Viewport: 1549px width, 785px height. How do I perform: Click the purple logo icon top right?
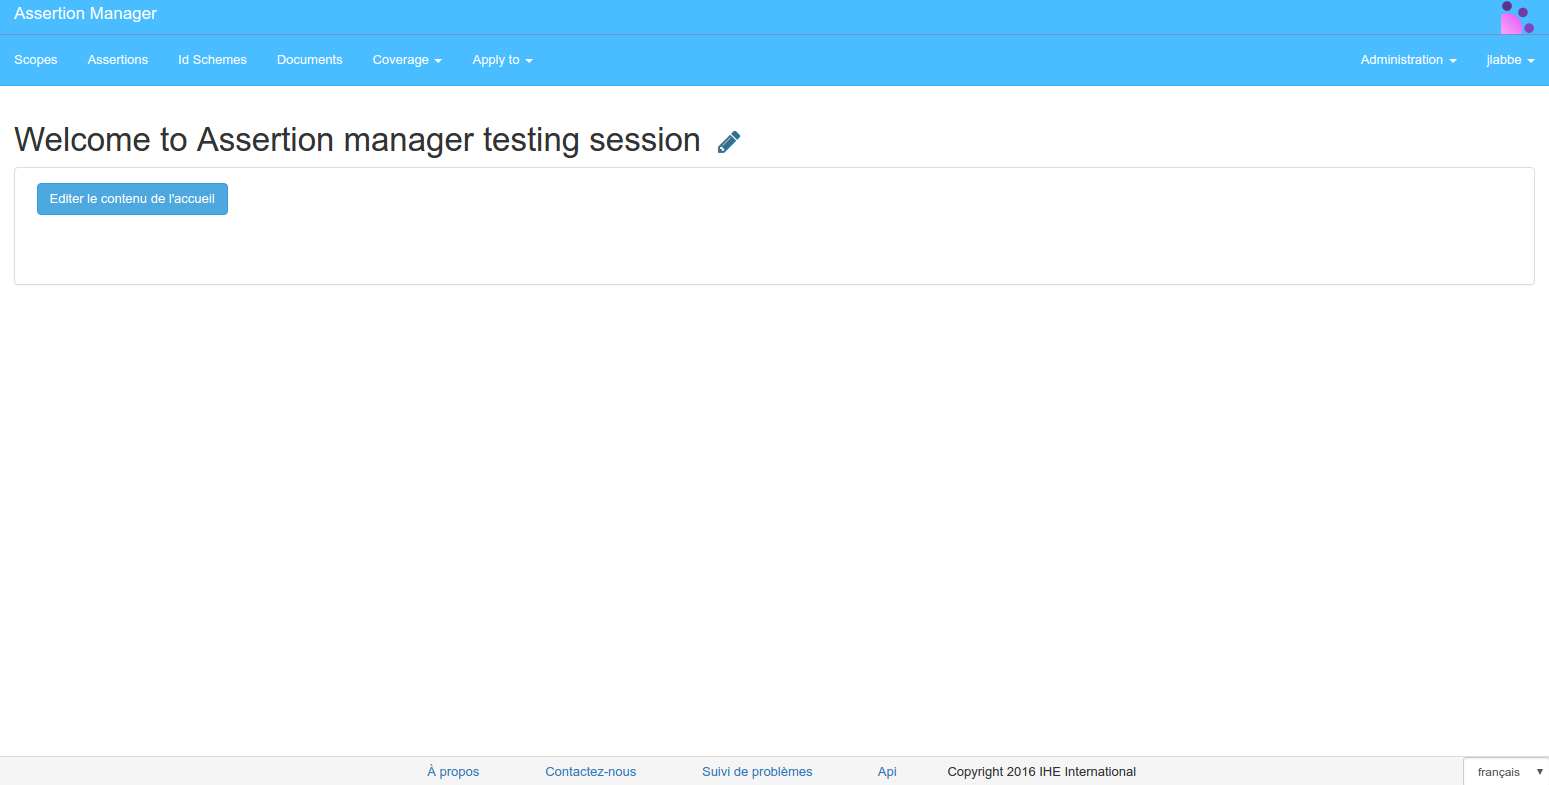point(1516,18)
